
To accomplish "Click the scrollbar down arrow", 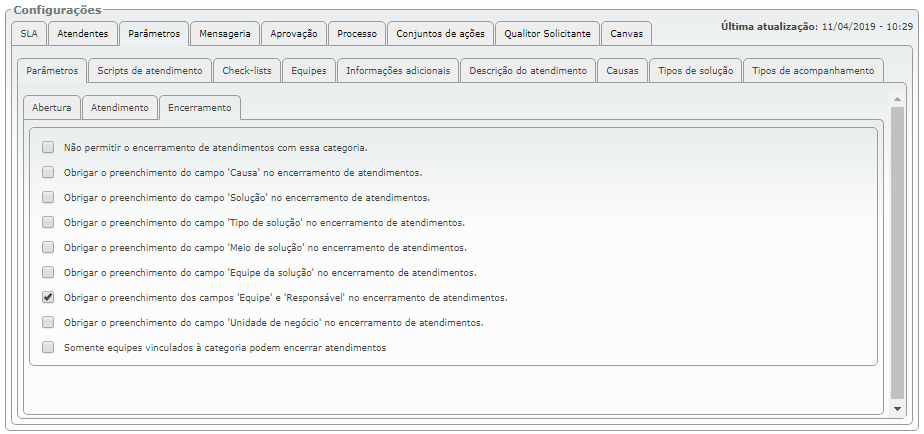I will [897, 408].
